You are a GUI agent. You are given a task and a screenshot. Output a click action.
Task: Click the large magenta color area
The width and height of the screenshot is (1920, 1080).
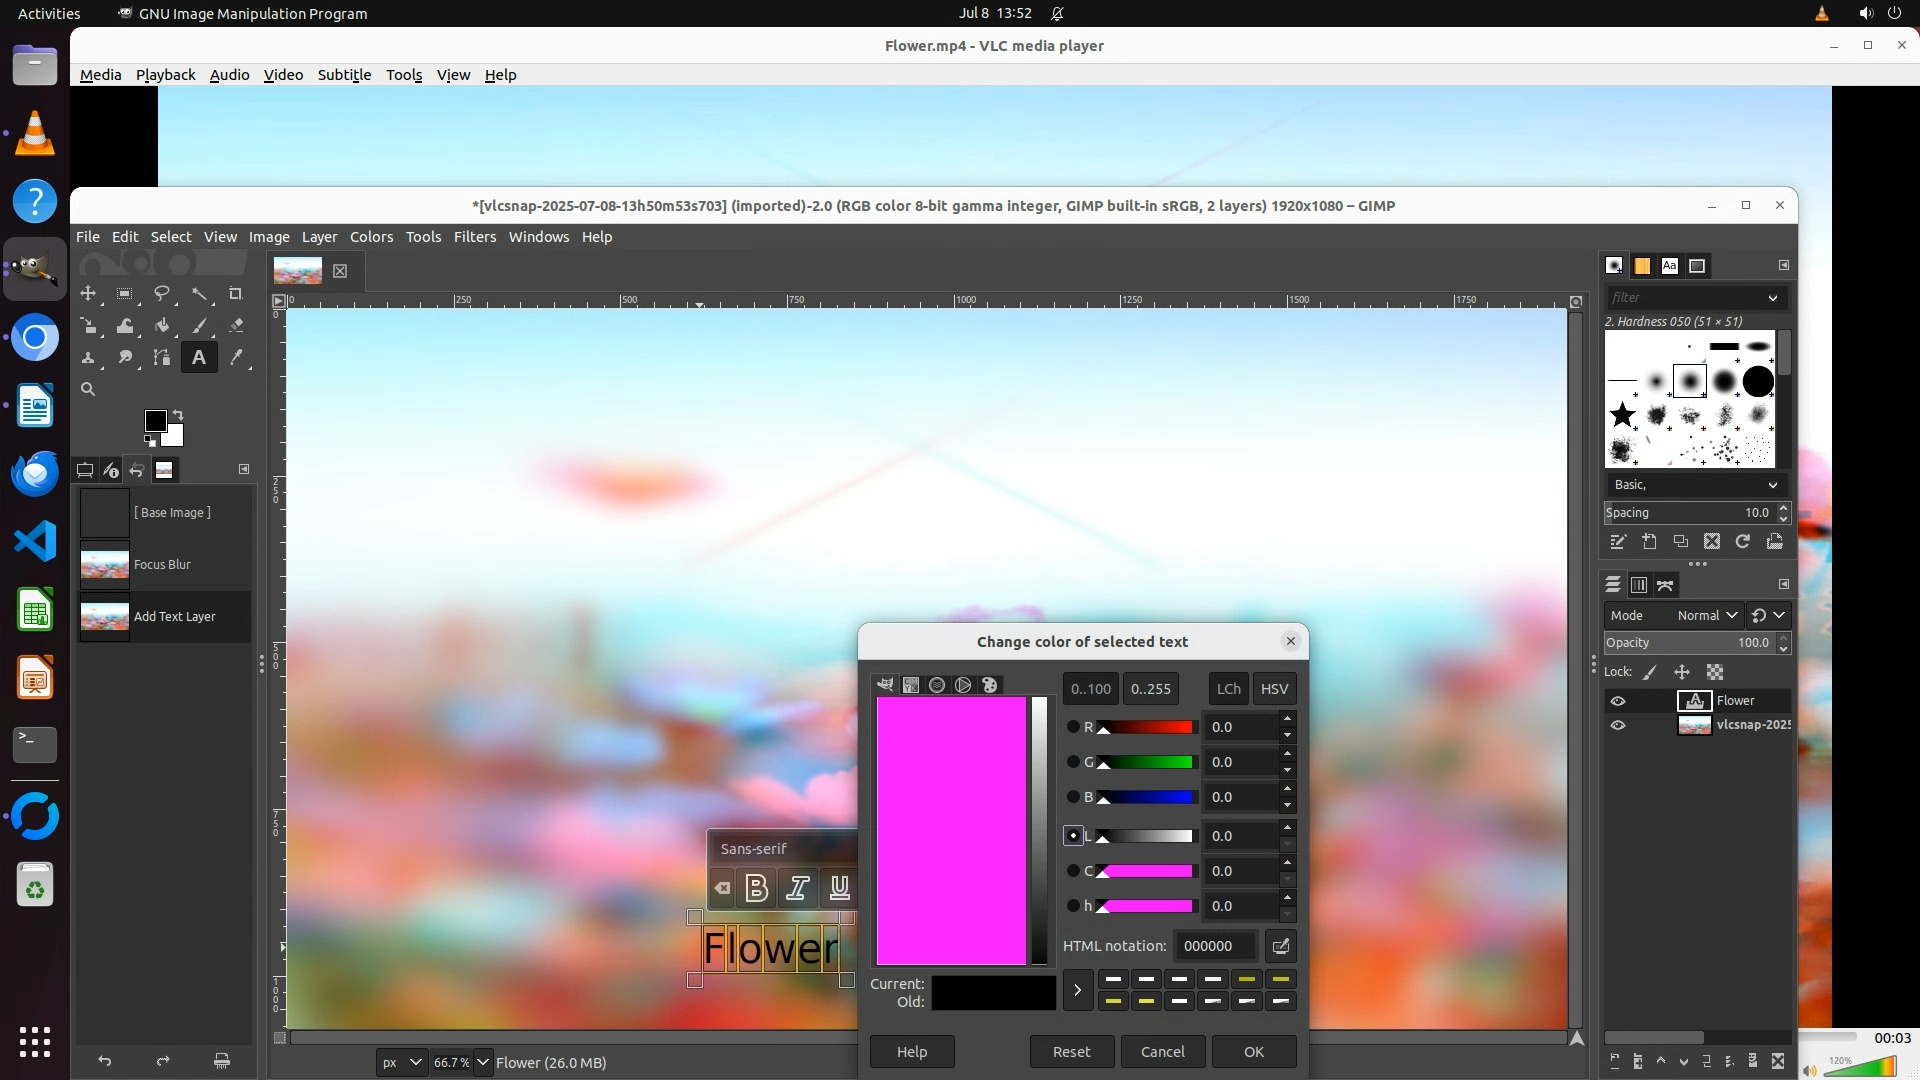click(951, 830)
